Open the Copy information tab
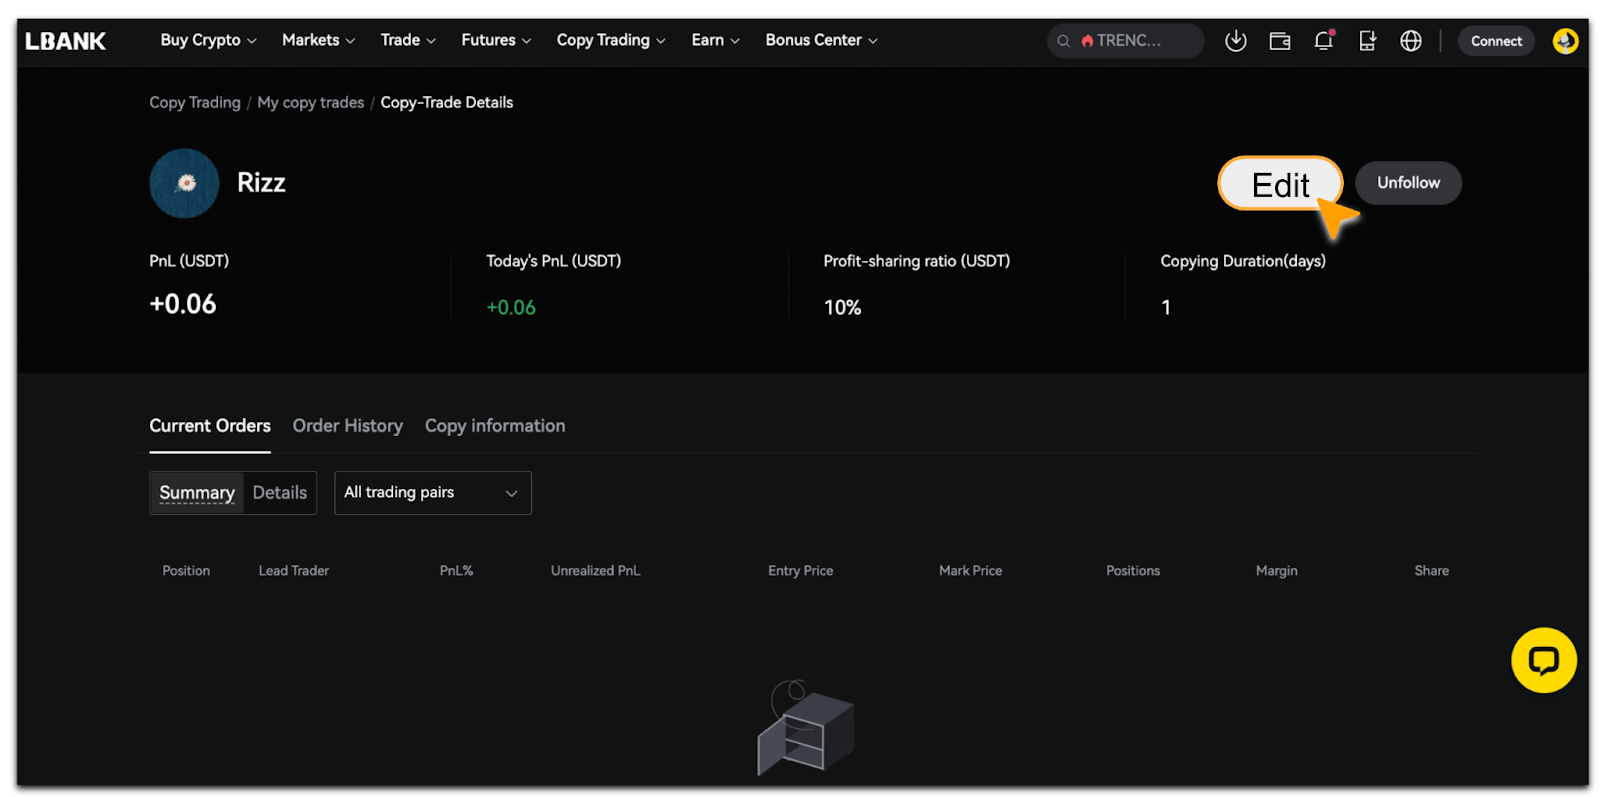 (495, 426)
